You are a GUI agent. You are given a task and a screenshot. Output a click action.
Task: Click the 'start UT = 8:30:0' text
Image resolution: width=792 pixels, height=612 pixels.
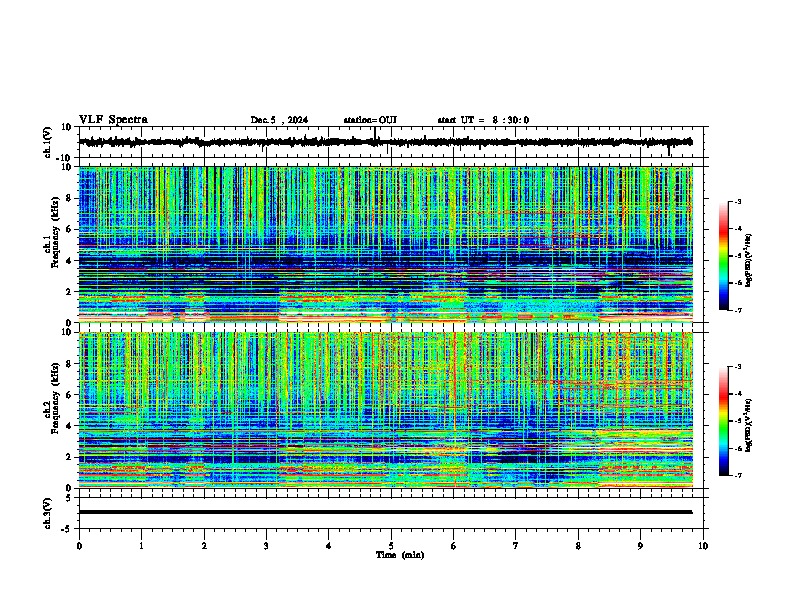point(483,120)
